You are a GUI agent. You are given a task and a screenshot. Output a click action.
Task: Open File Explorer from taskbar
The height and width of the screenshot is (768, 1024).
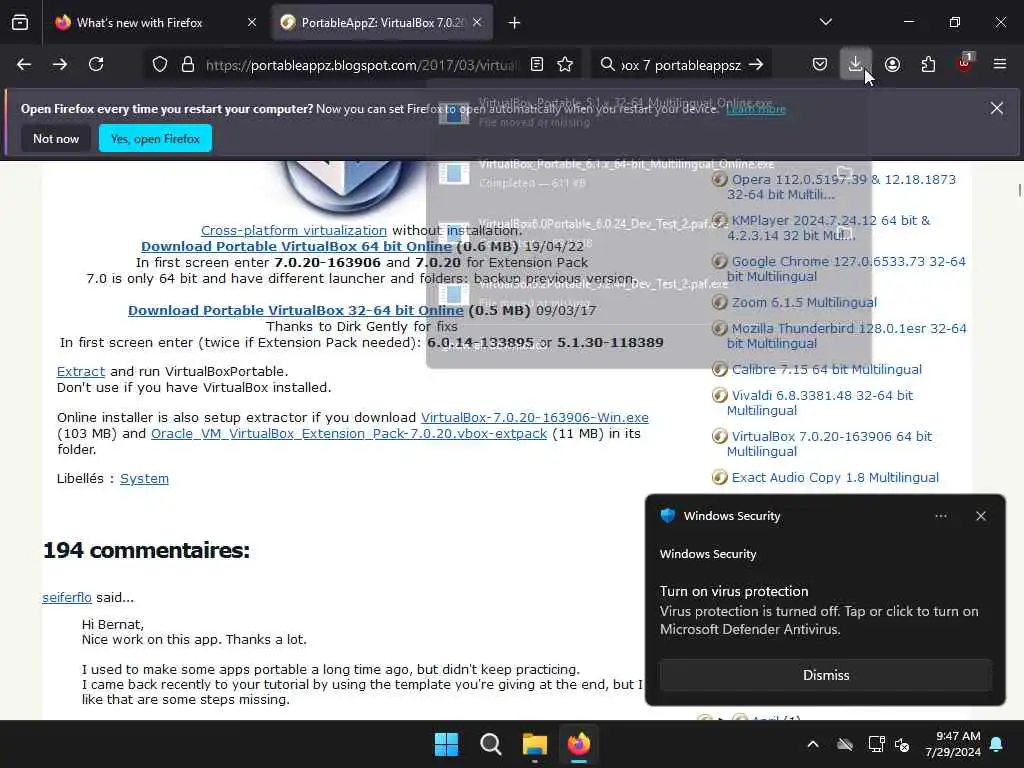(535, 744)
